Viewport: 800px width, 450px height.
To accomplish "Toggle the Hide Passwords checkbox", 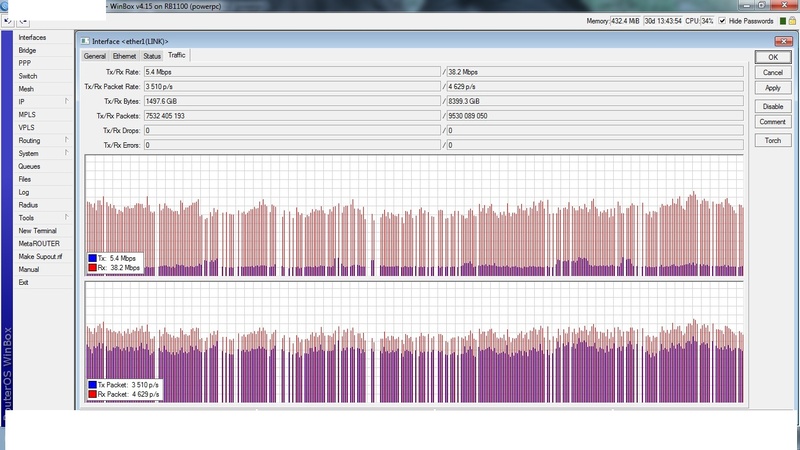I will click(722, 21).
